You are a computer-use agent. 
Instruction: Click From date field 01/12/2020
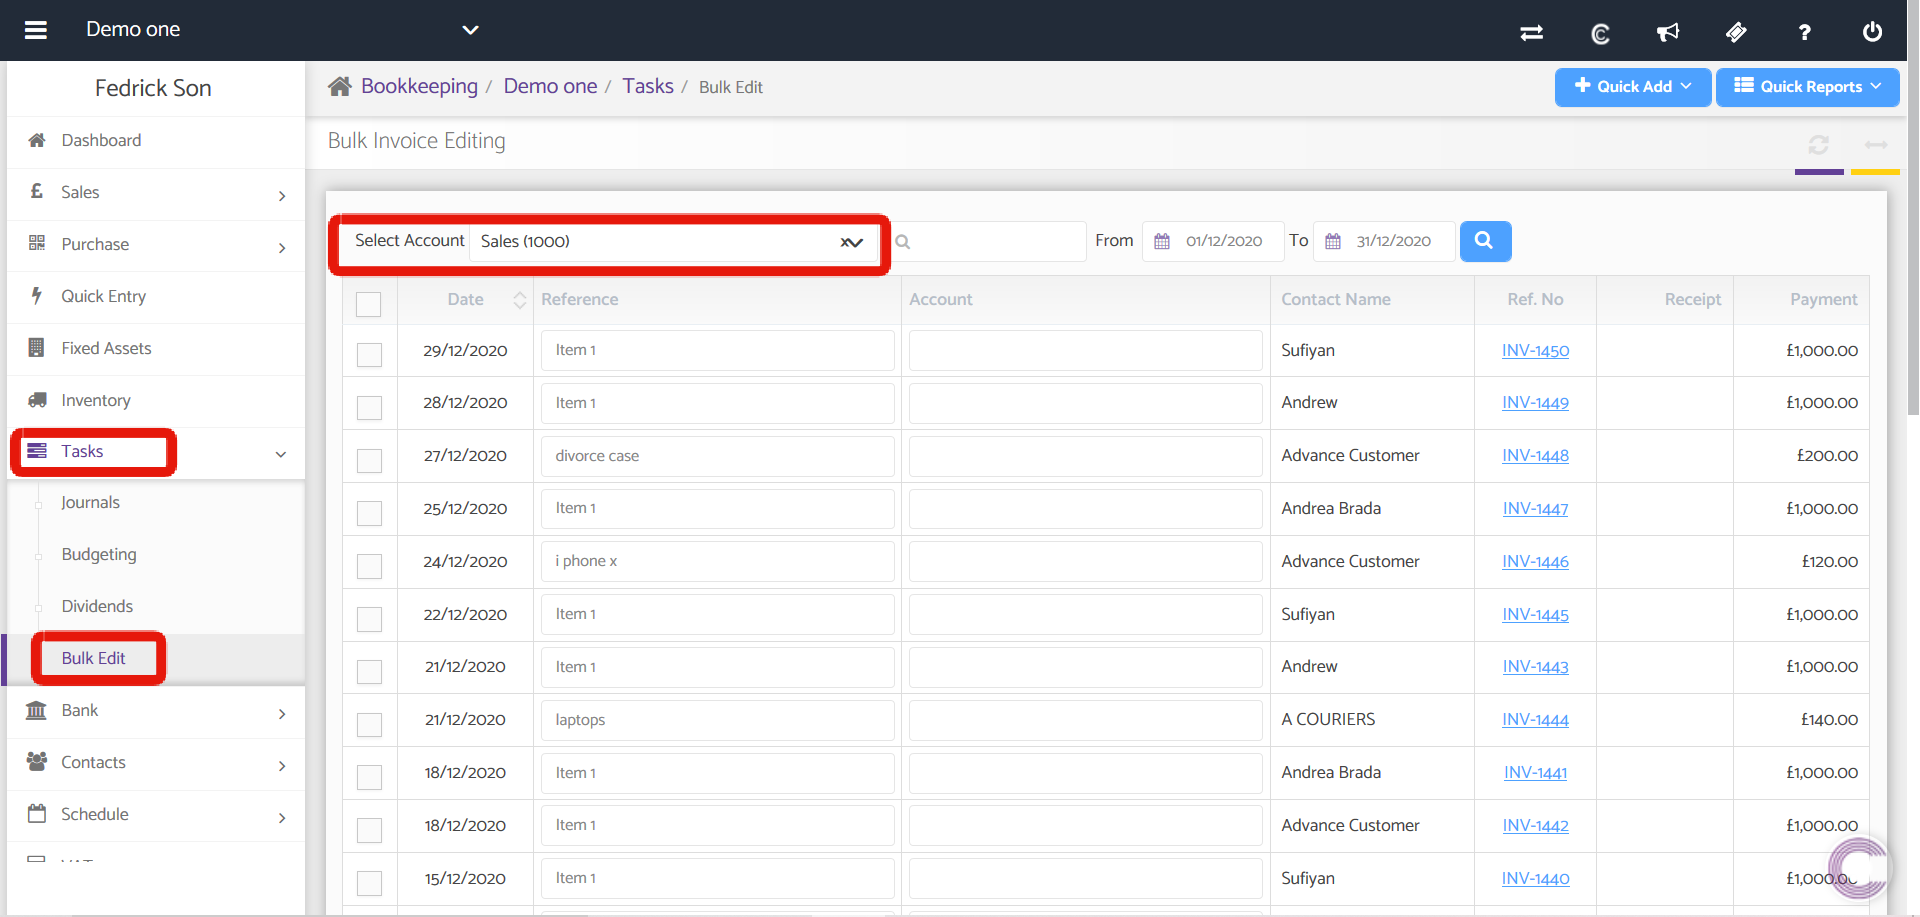click(1213, 241)
